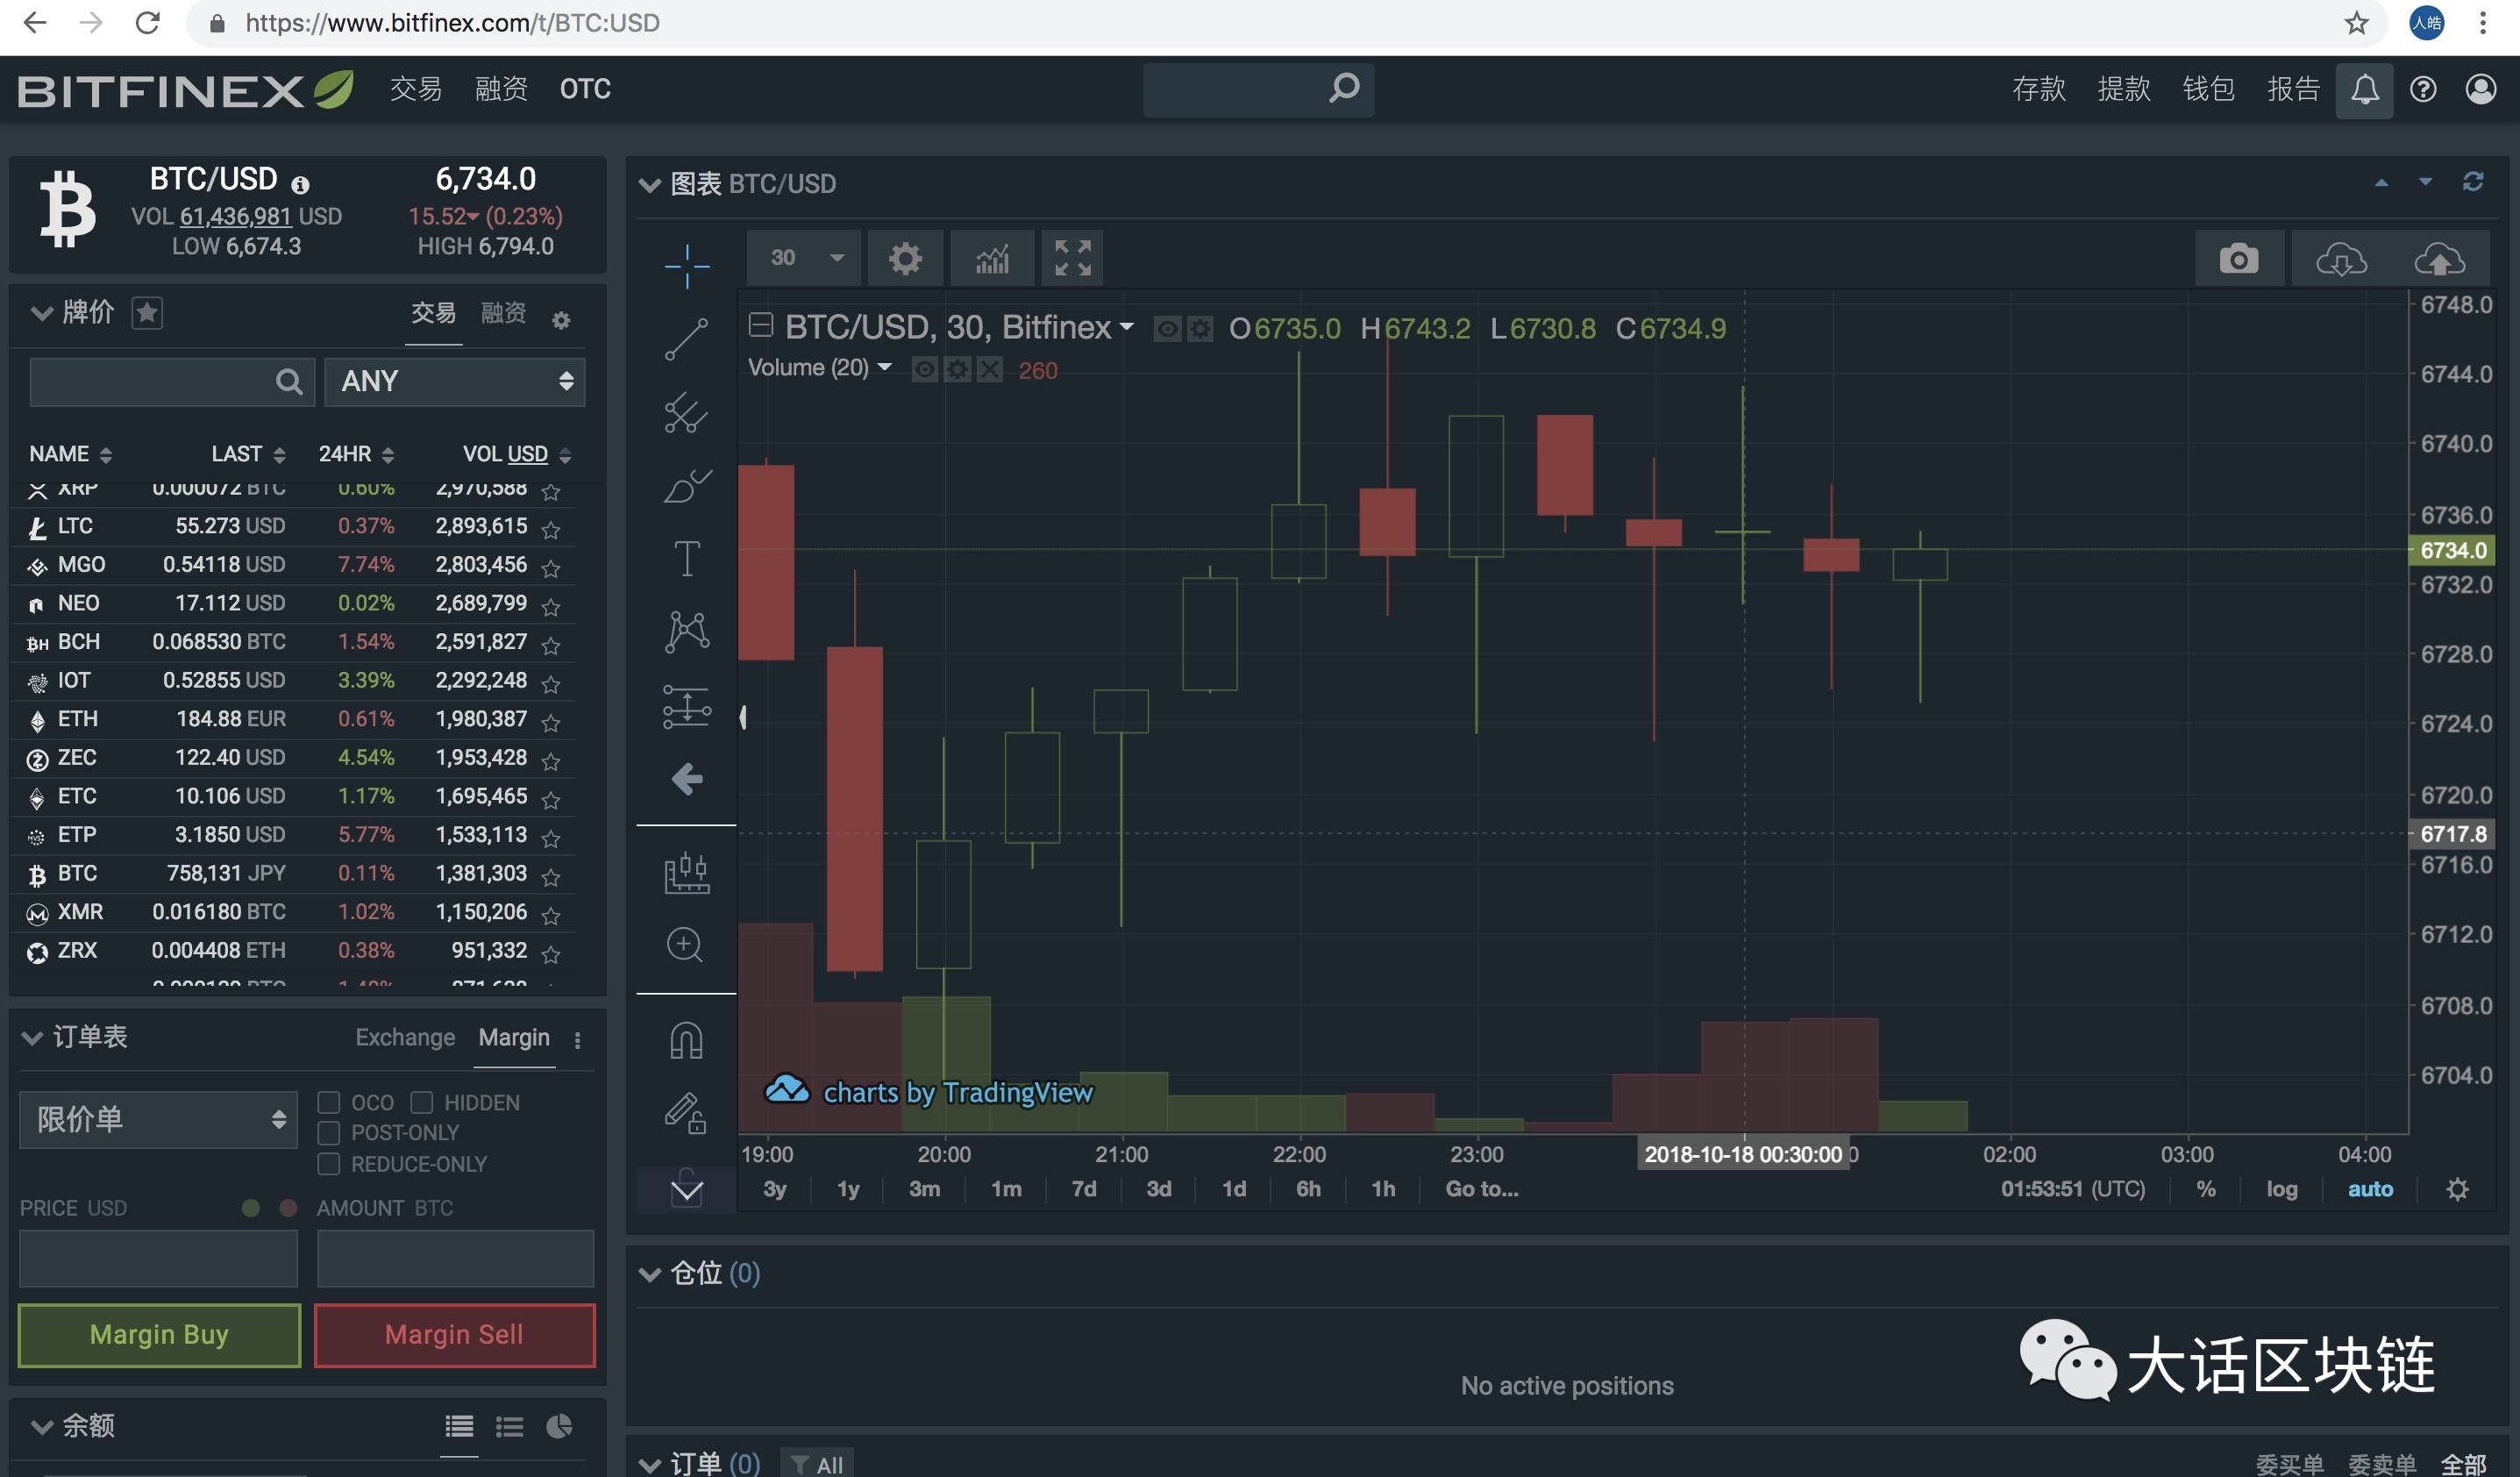Open the account profile icon

2480,90
